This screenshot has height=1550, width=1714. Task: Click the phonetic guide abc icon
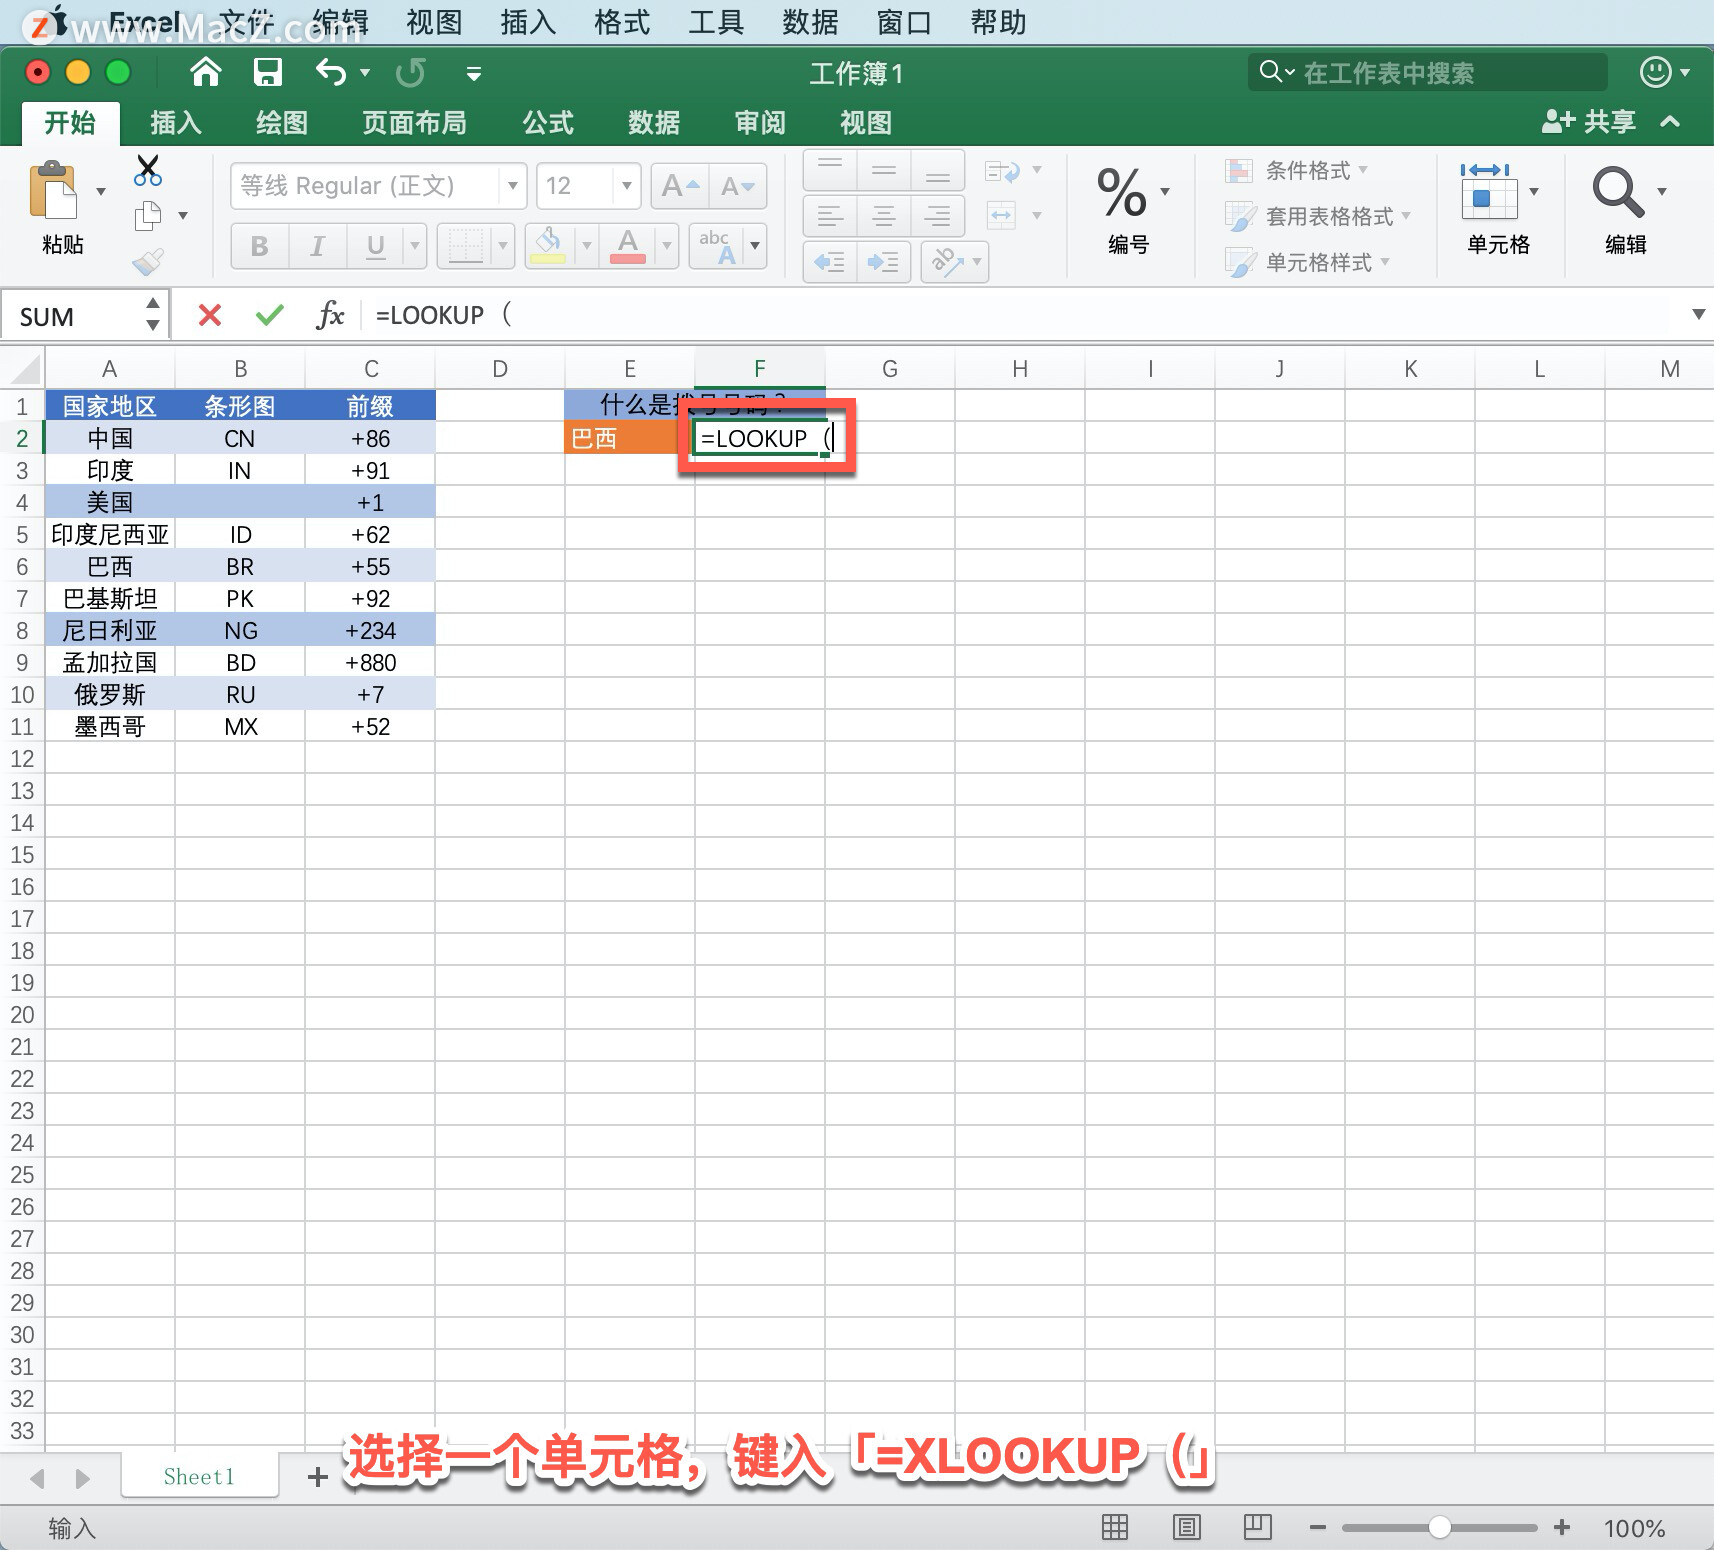click(x=718, y=246)
